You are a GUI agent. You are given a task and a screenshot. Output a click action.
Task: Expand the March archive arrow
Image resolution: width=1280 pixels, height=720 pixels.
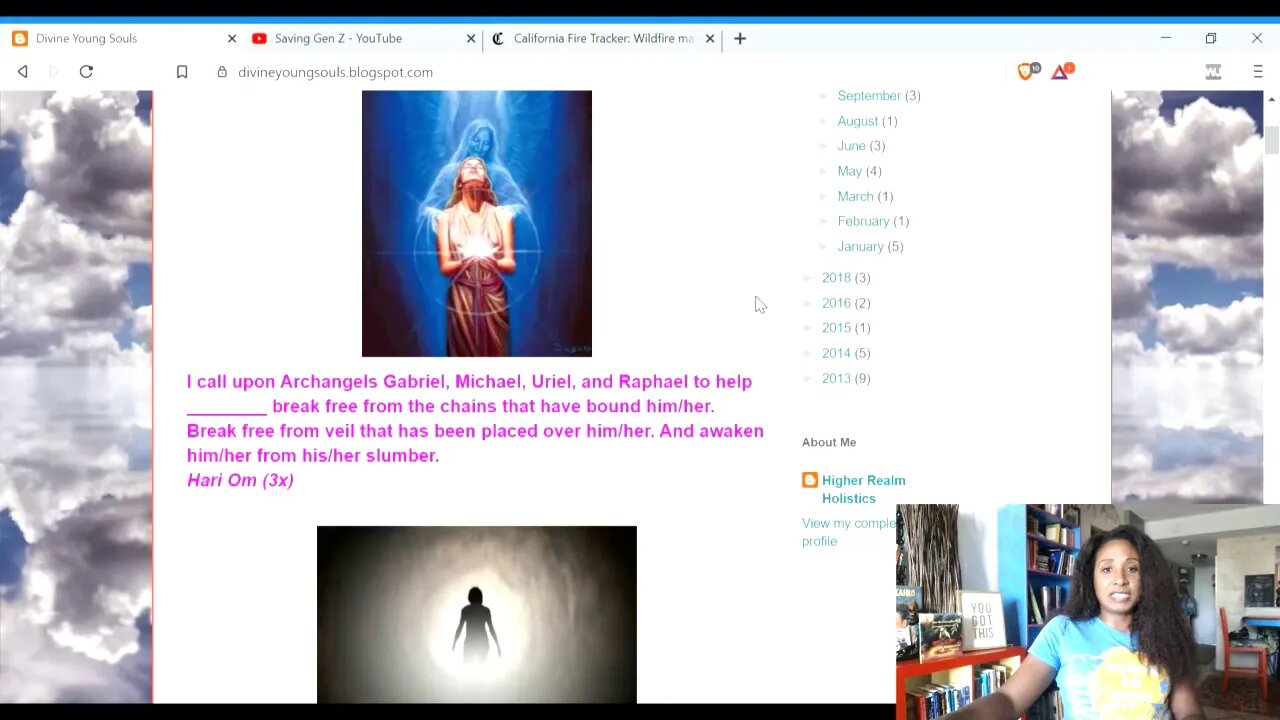click(x=824, y=196)
